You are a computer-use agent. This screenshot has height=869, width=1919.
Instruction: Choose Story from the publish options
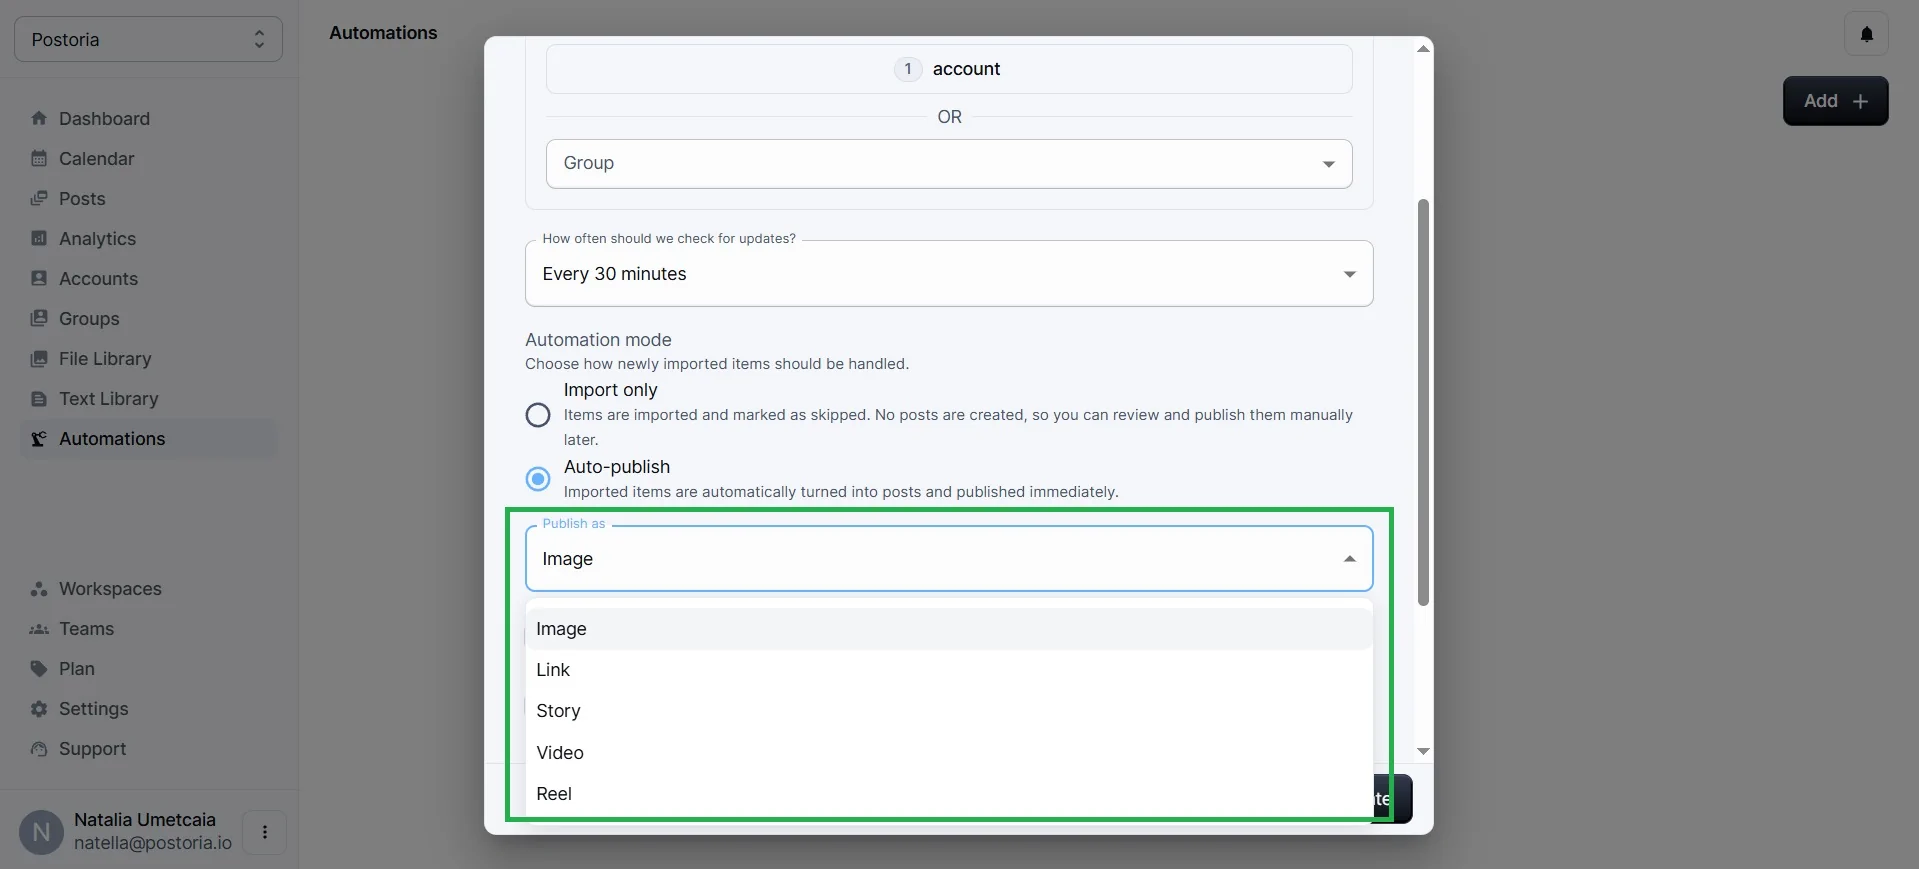point(558,711)
